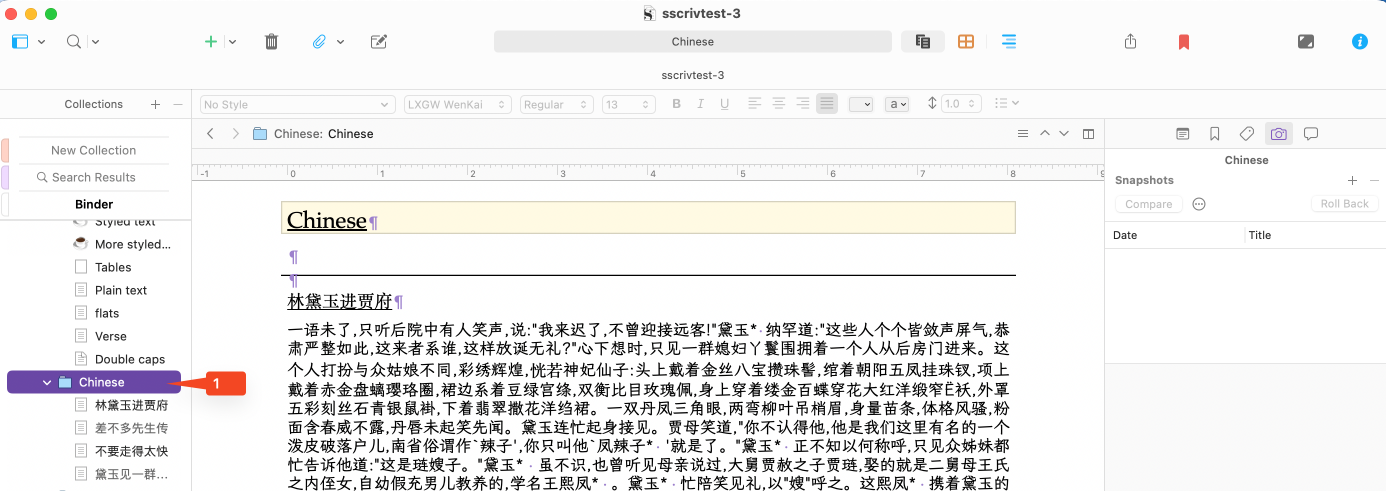The image size is (1386, 491).
Task: Select the Verse document in binder
Action: [111, 336]
